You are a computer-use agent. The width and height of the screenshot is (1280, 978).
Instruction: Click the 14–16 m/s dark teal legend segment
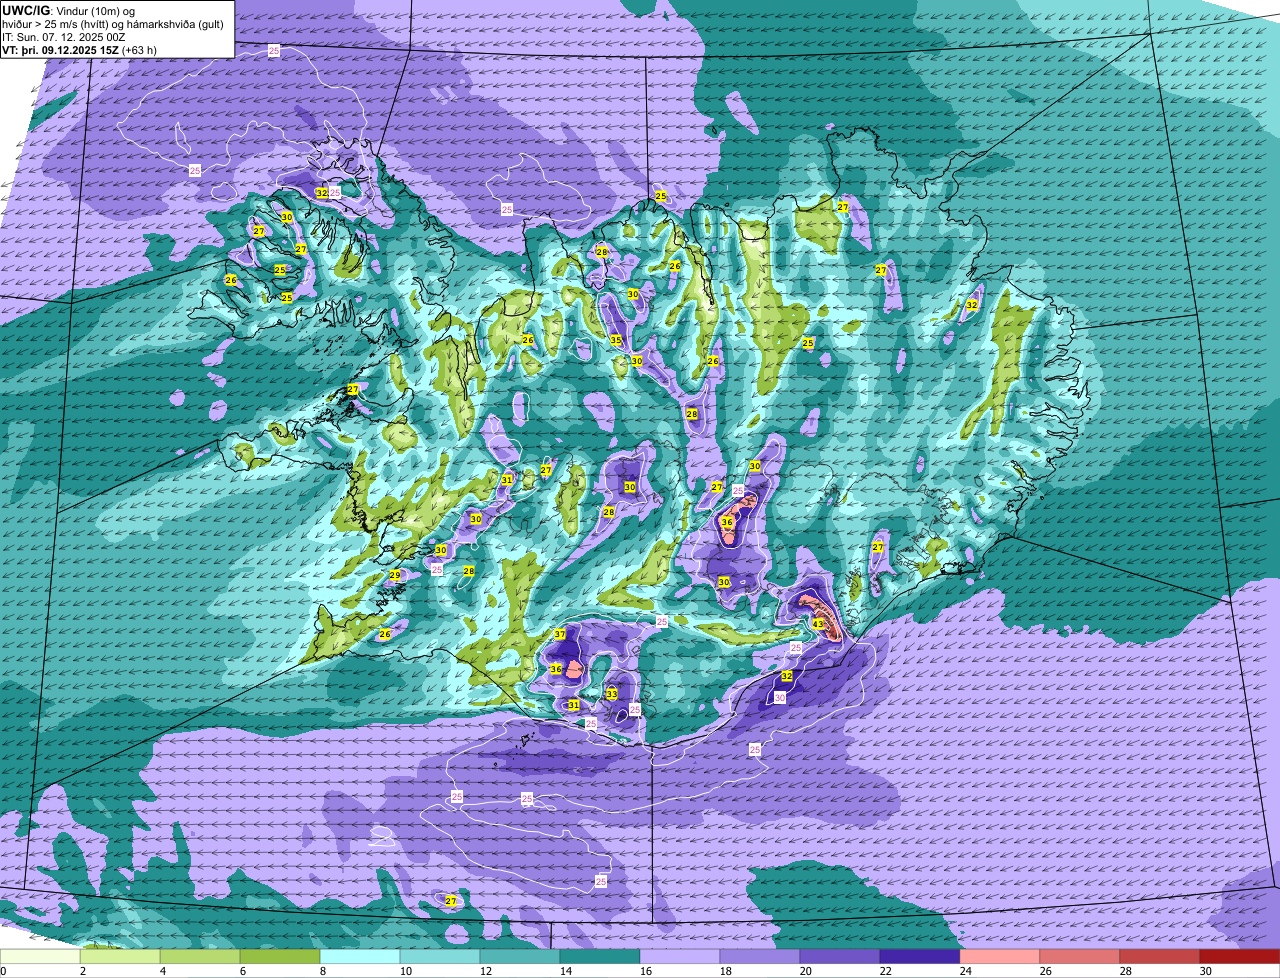(x=600, y=957)
